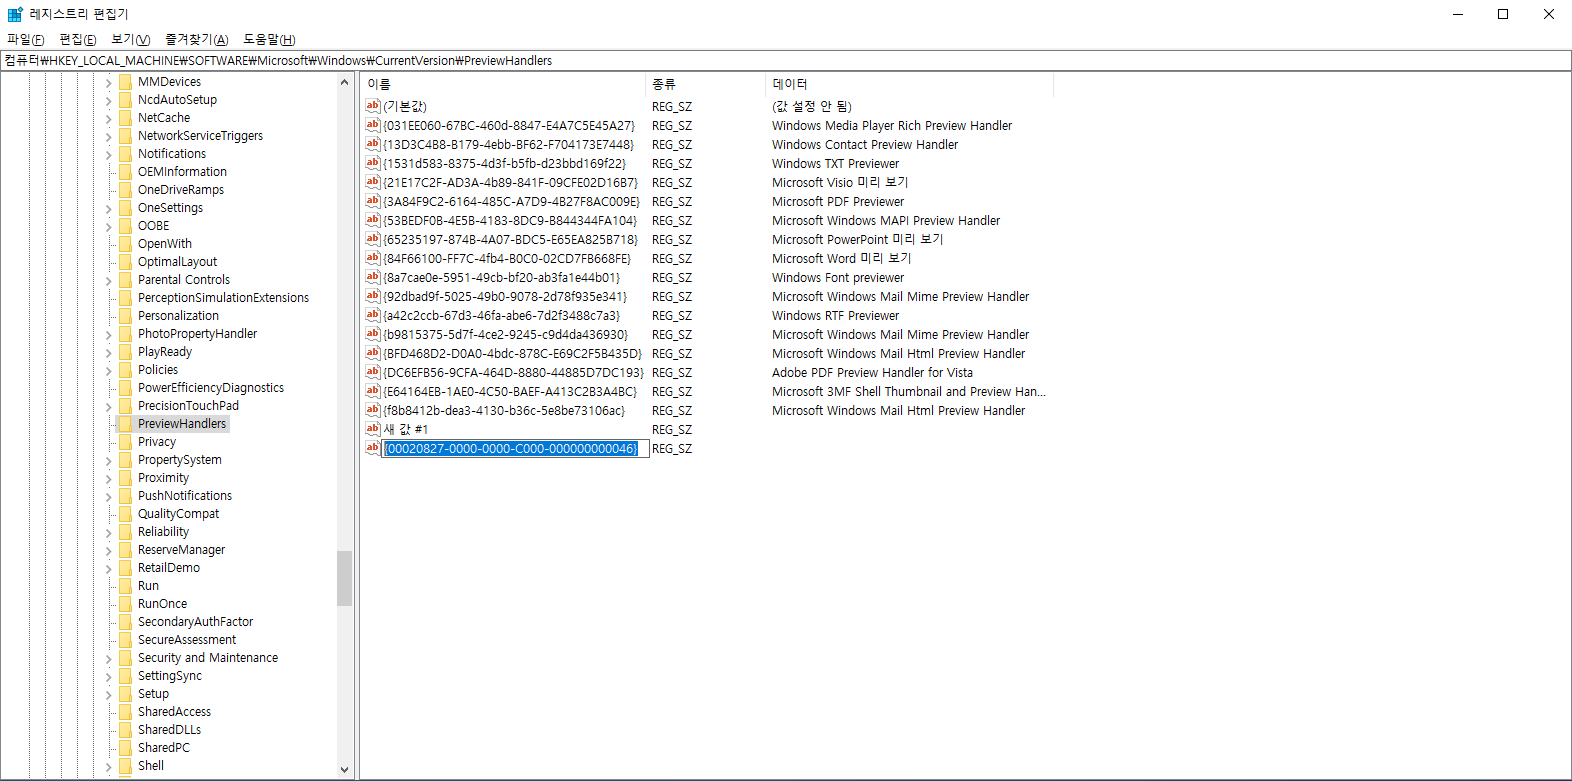Click 'Windows Media Player Rich Preview Handler' data
Image resolution: width=1572 pixels, height=781 pixels.
[892, 125]
